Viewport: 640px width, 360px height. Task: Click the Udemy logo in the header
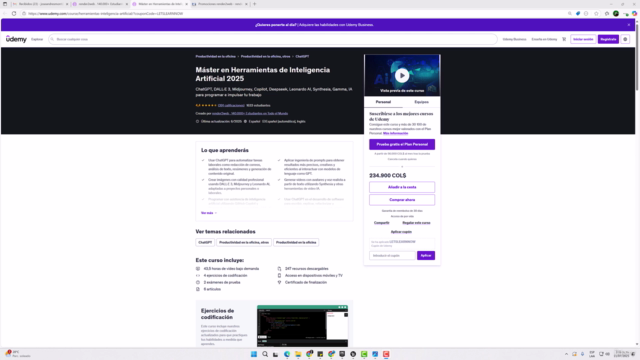pos(16,39)
